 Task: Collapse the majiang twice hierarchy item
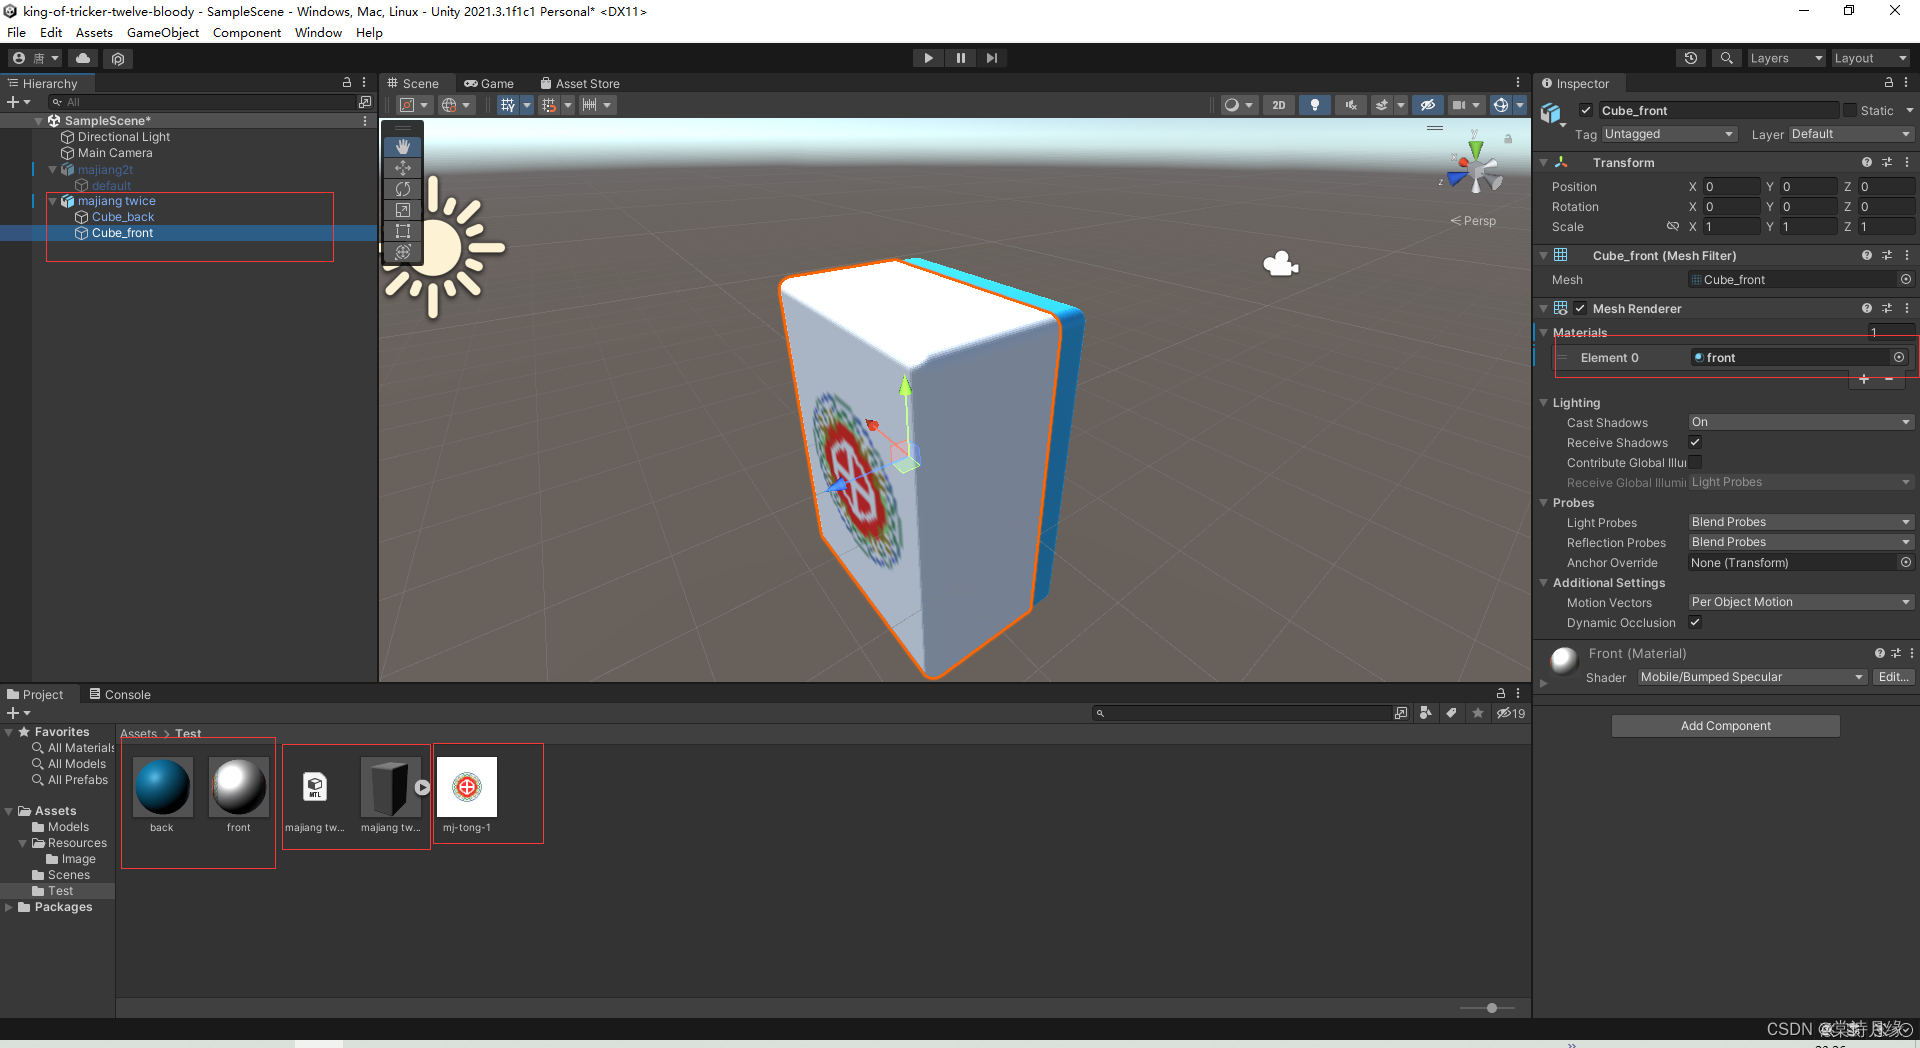click(52, 200)
